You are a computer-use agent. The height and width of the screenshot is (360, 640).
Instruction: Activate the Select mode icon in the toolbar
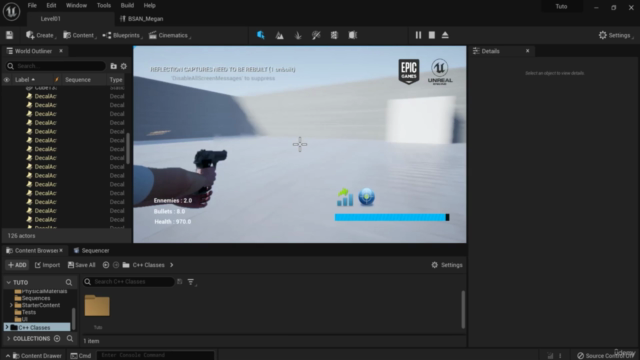pos(260,35)
